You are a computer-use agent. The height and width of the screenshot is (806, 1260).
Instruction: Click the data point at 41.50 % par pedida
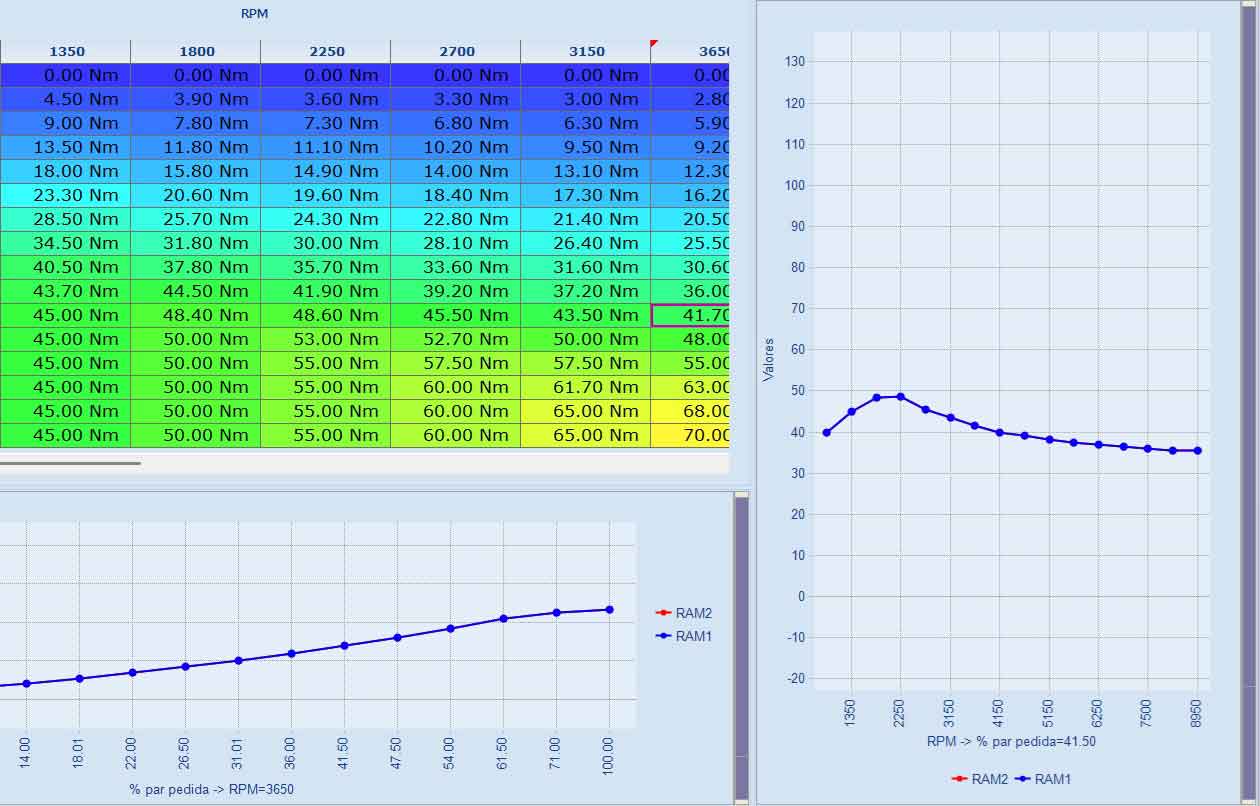[344, 645]
